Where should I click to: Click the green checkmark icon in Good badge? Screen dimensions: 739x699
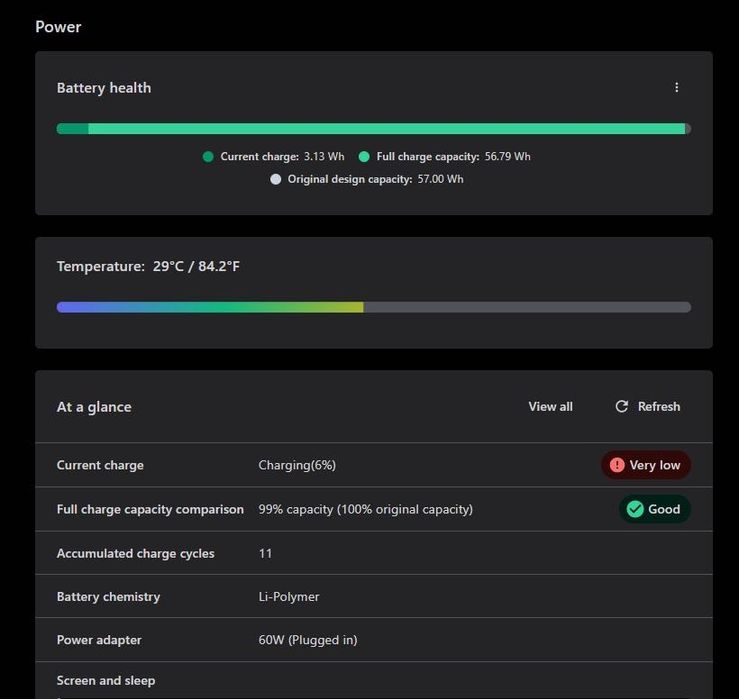(635, 509)
